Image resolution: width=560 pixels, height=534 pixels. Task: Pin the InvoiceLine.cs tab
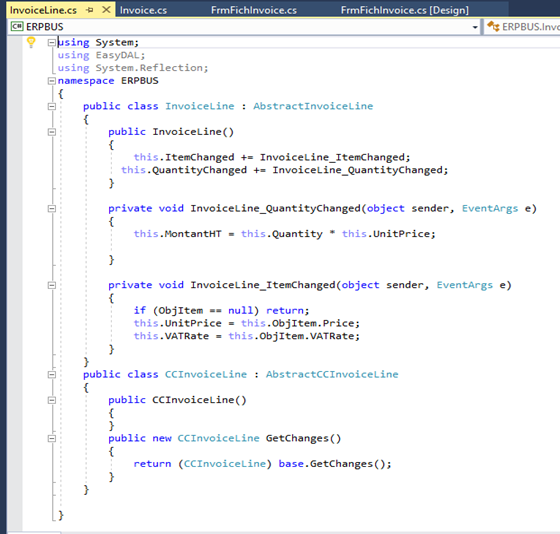coord(90,10)
